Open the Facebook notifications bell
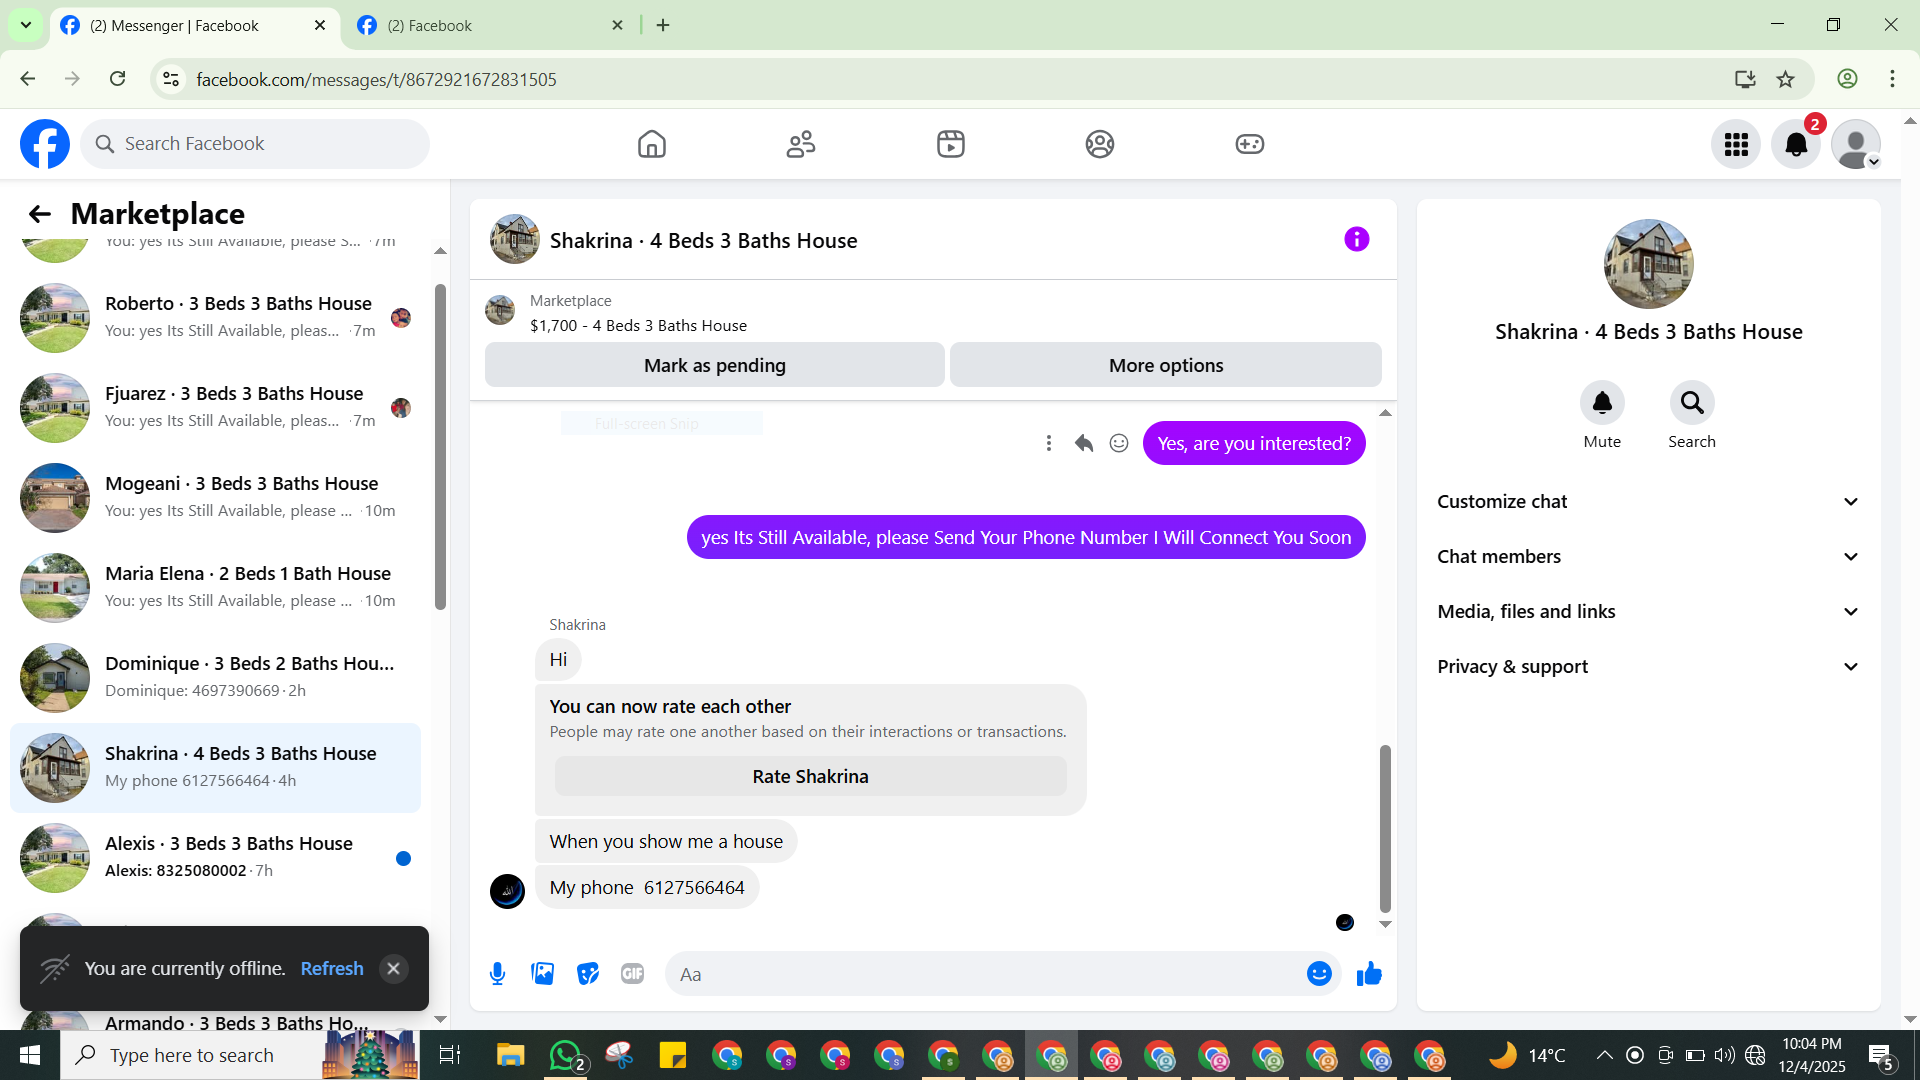The height and width of the screenshot is (1080, 1920). point(1796,144)
